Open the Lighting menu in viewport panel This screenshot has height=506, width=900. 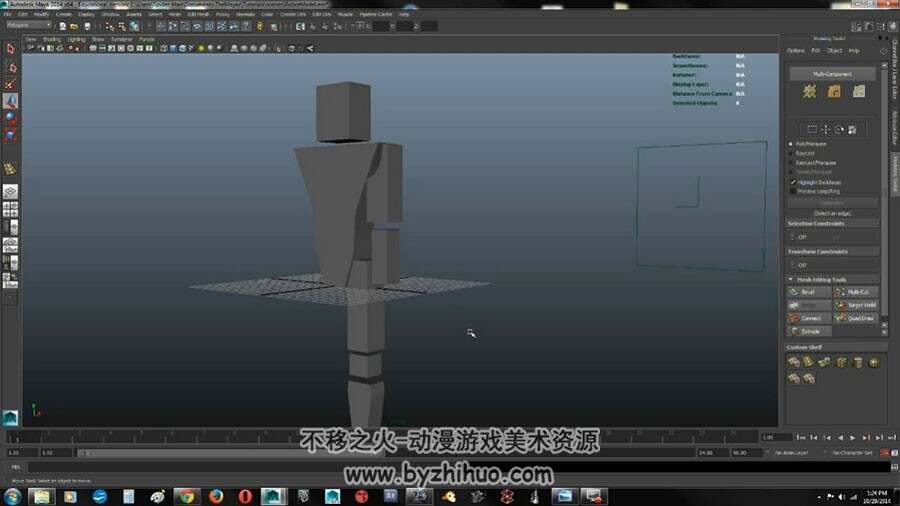76,39
